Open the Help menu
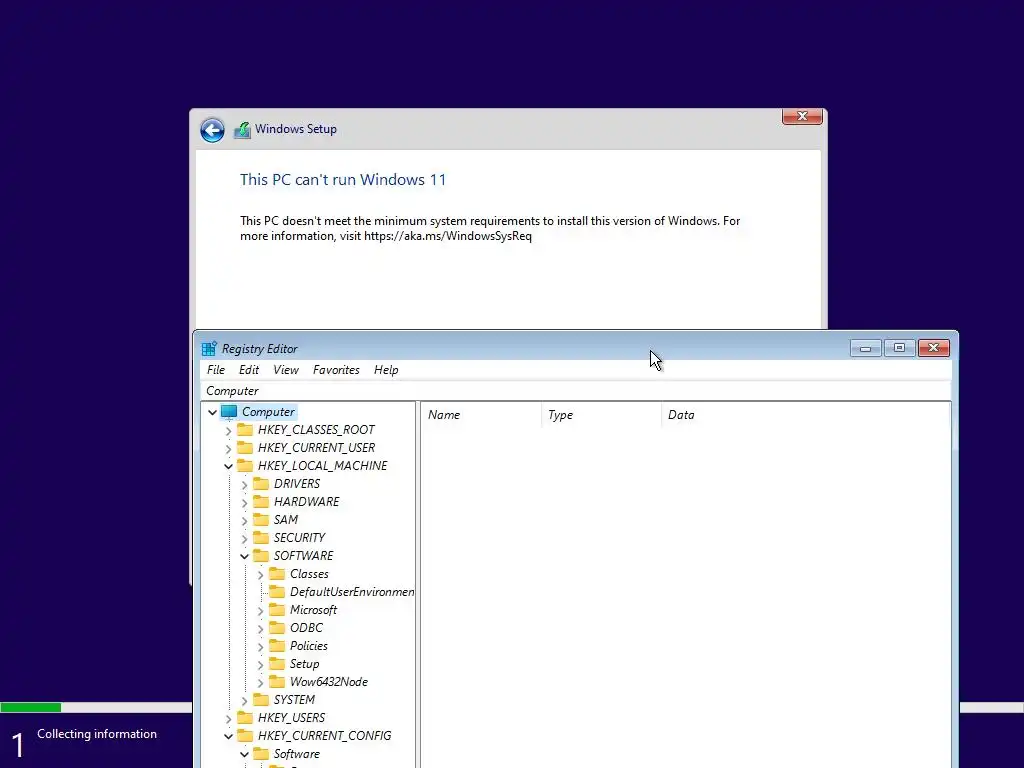Image resolution: width=1024 pixels, height=768 pixels. 386,370
